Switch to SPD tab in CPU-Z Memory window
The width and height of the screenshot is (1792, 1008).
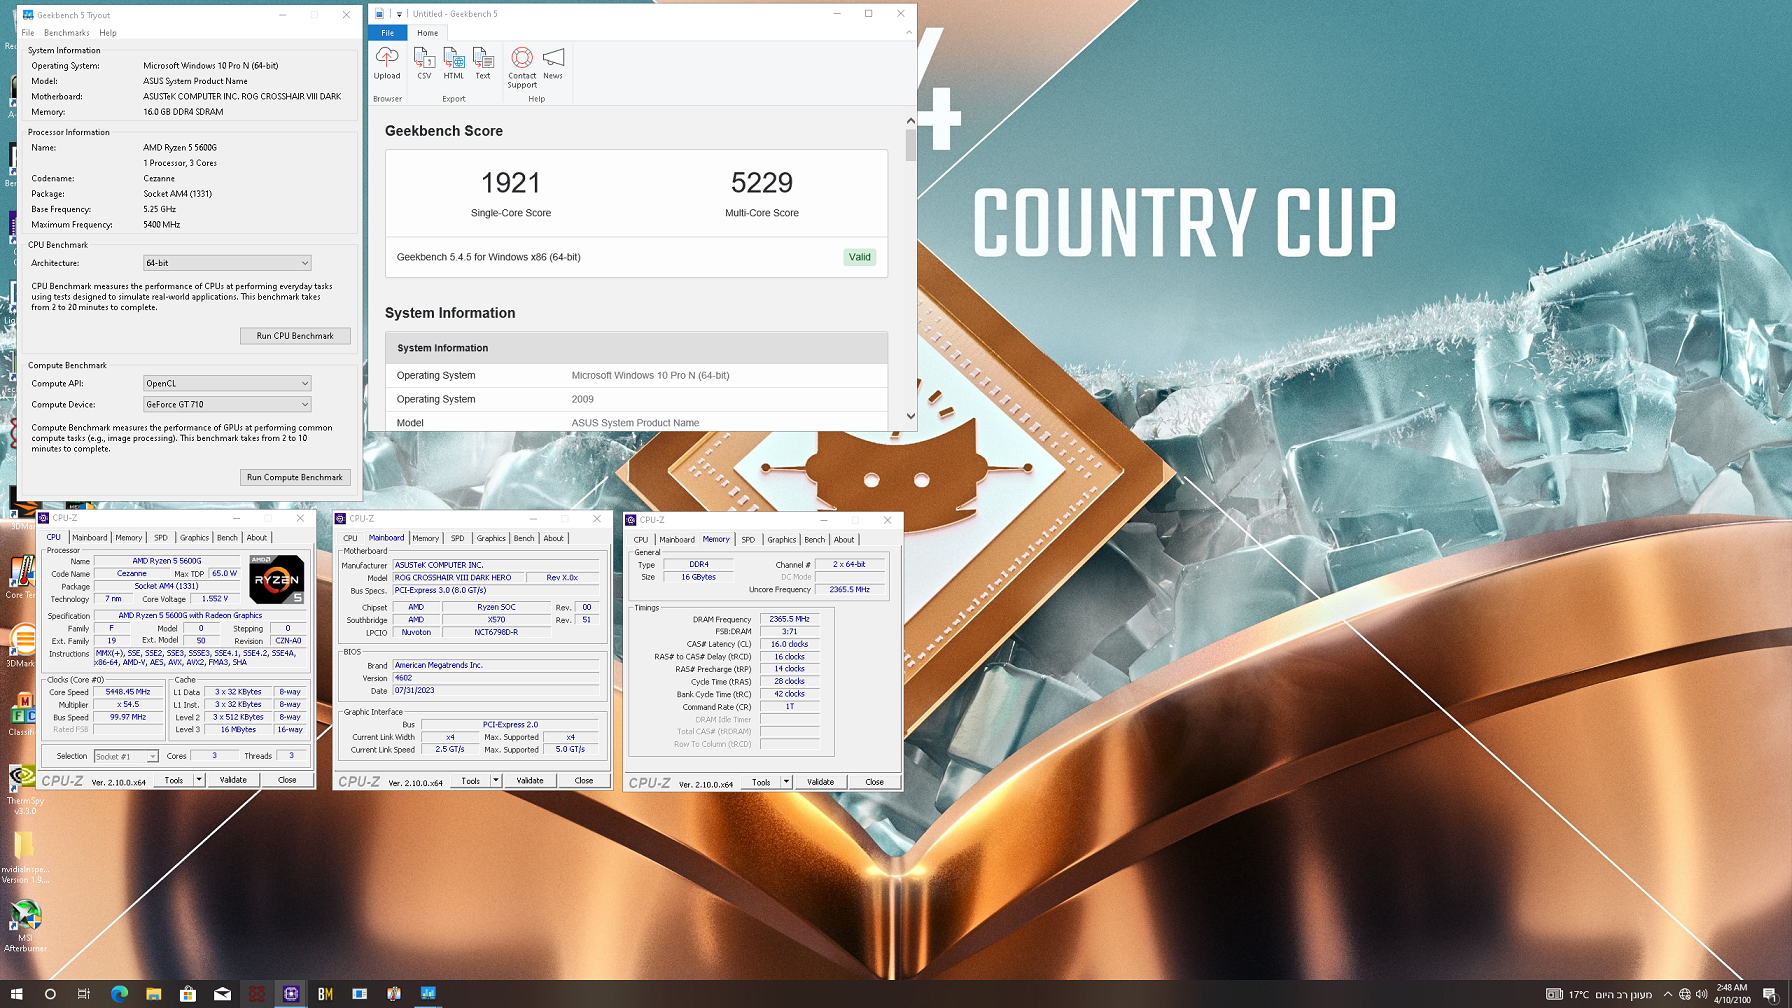tap(748, 539)
